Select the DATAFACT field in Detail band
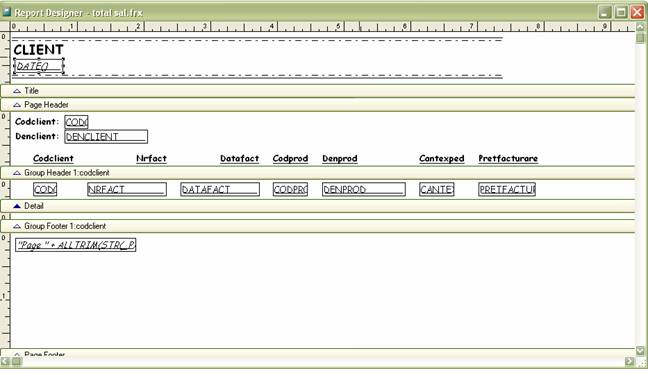Viewport: 648px width, 369px height. tap(220, 190)
